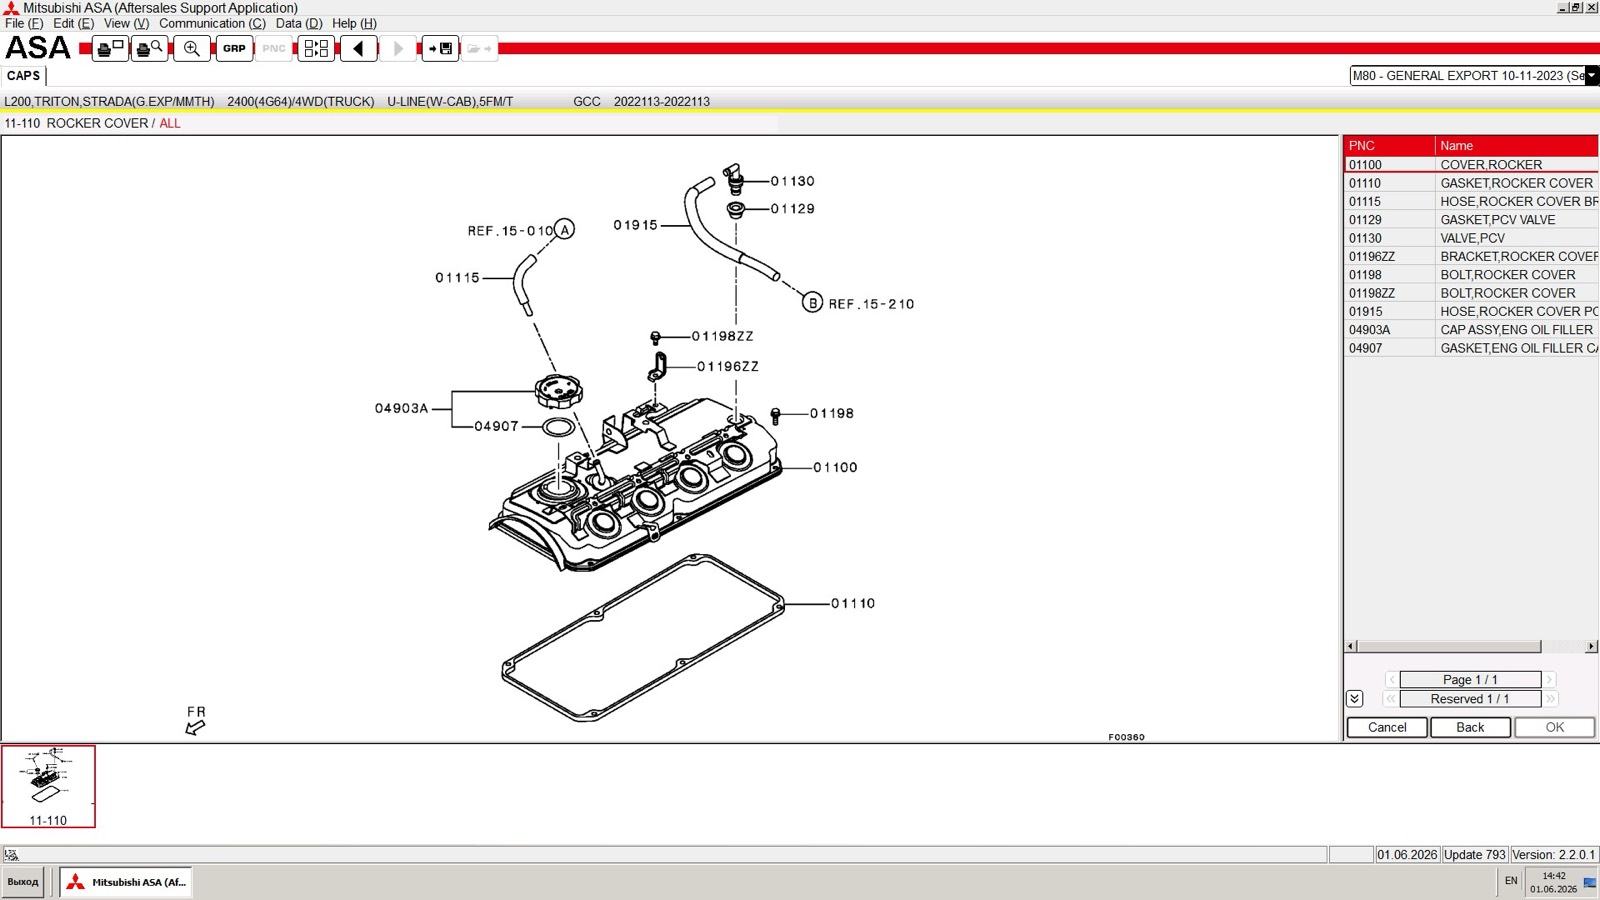
Task: Click callout 04903A on the diagram
Action: [401, 408]
